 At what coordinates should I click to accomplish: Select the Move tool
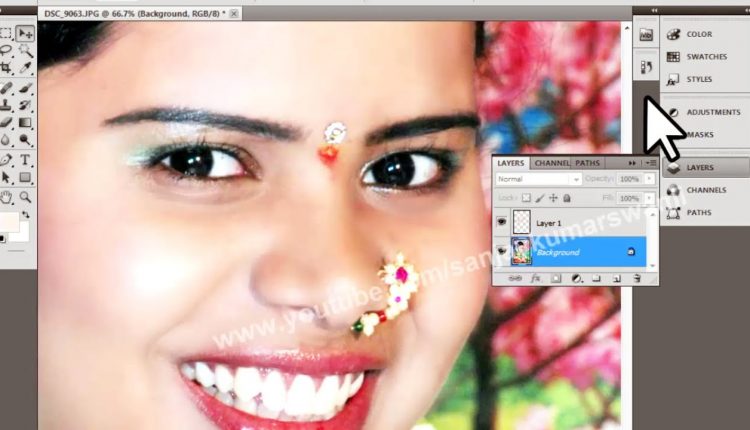[x=25, y=33]
